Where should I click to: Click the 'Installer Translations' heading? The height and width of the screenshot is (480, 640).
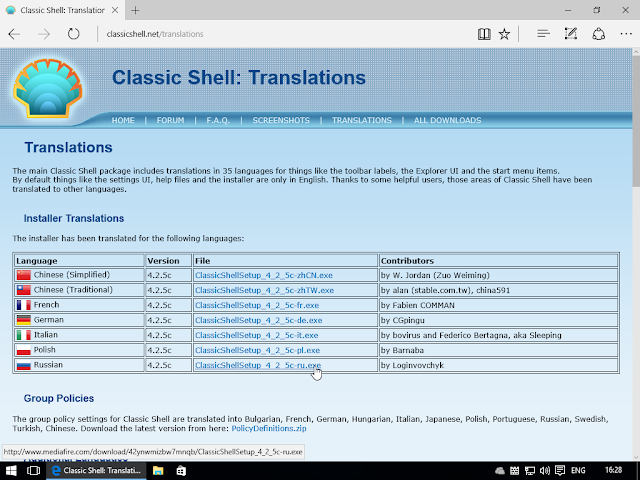(x=73, y=218)
